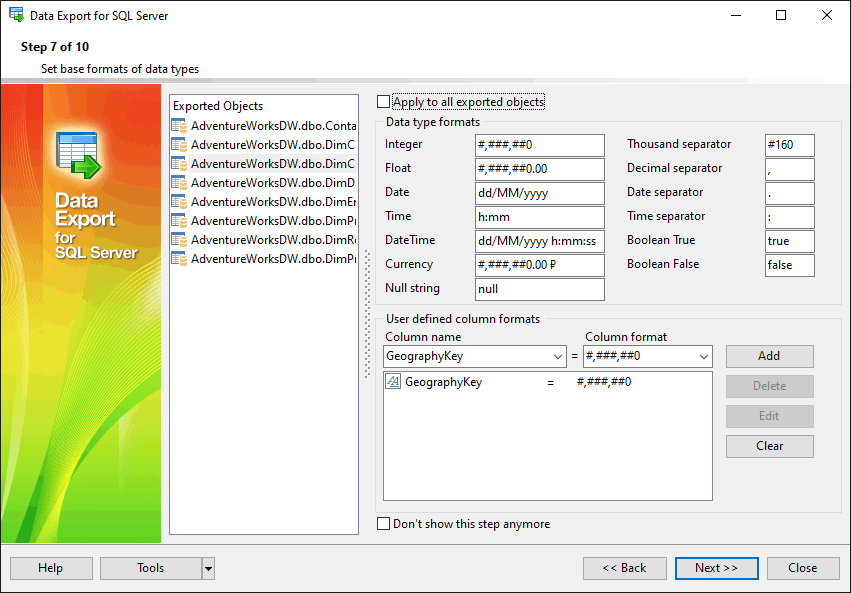Image resolution: width=851 pixels, height=593 pixels.
Task: Clear all user defined column formats
Action: (769, 446)
